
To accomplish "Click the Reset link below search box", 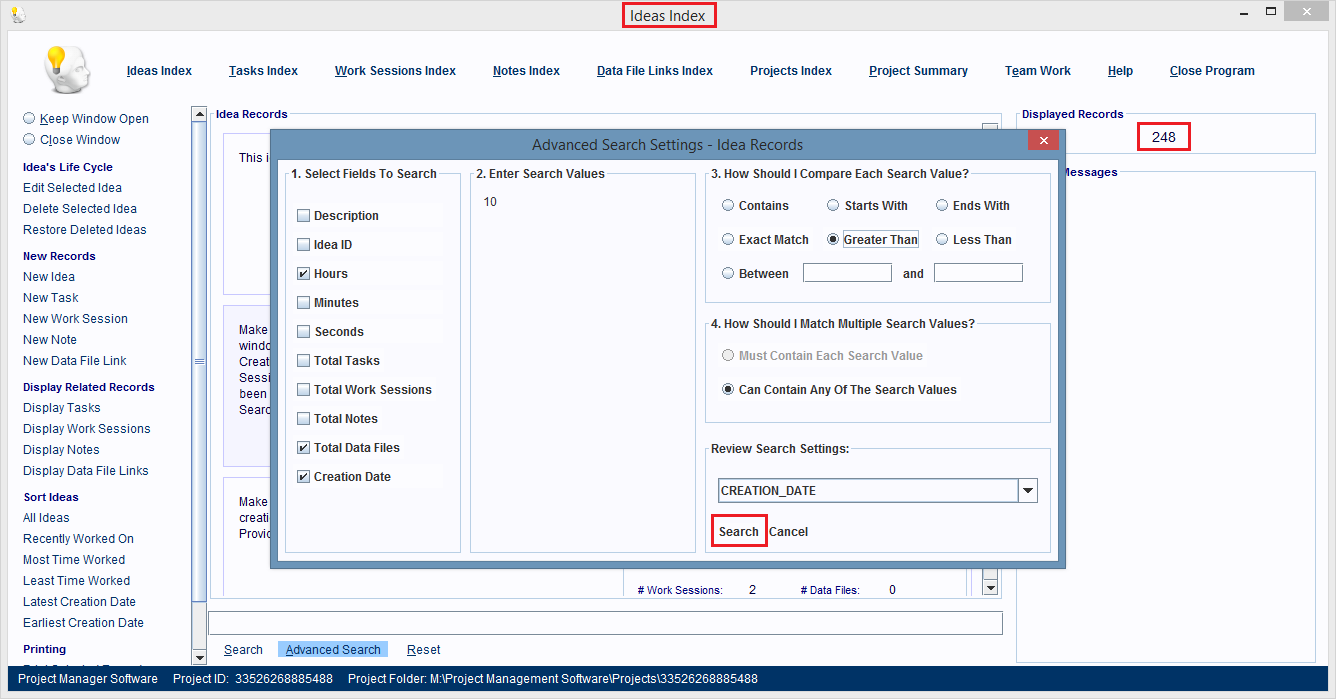I will 424,650.
